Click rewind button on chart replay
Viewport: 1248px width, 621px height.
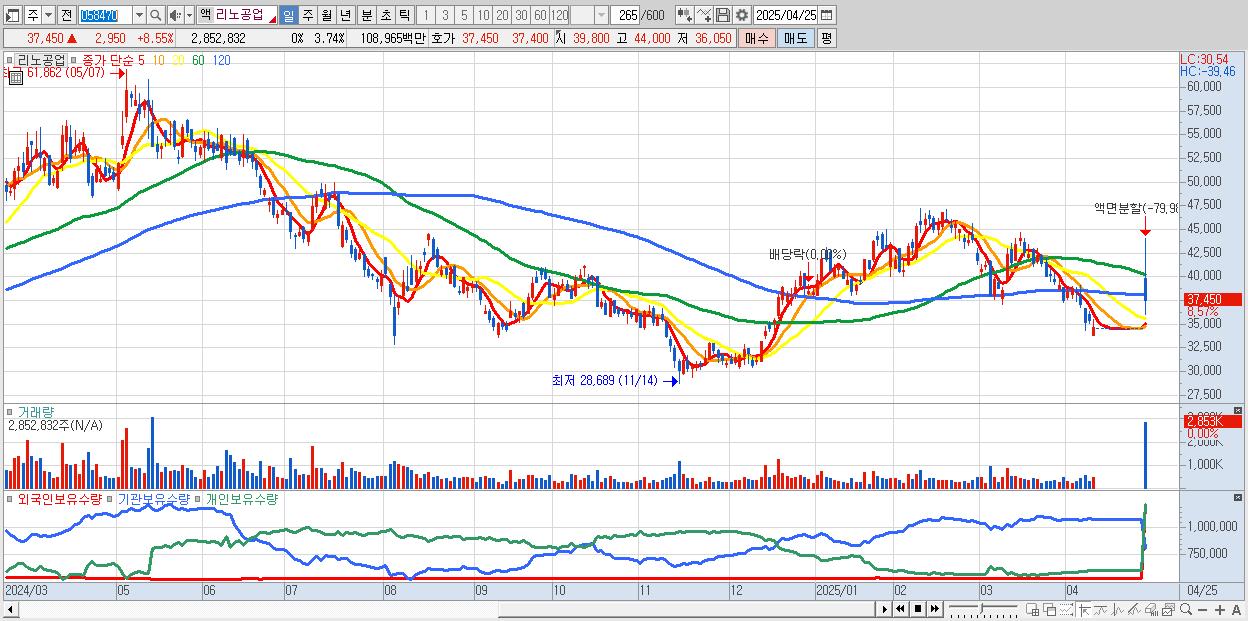pyautogui.click(x=900, y=609)
